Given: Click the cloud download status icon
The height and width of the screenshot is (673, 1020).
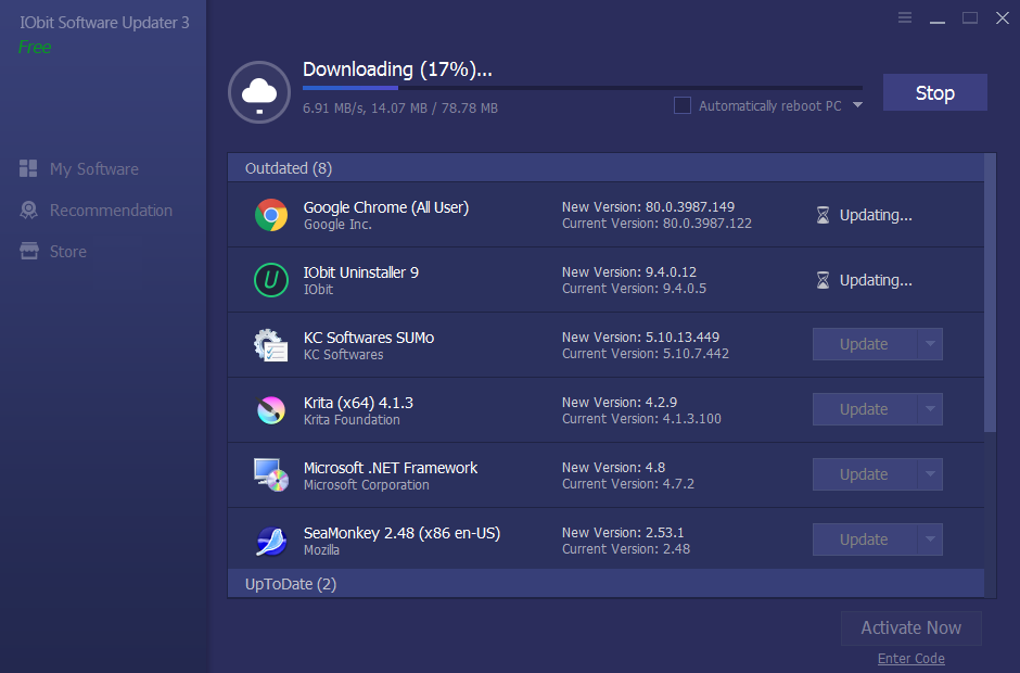Looking at the screenshot, I should (259, 92).
